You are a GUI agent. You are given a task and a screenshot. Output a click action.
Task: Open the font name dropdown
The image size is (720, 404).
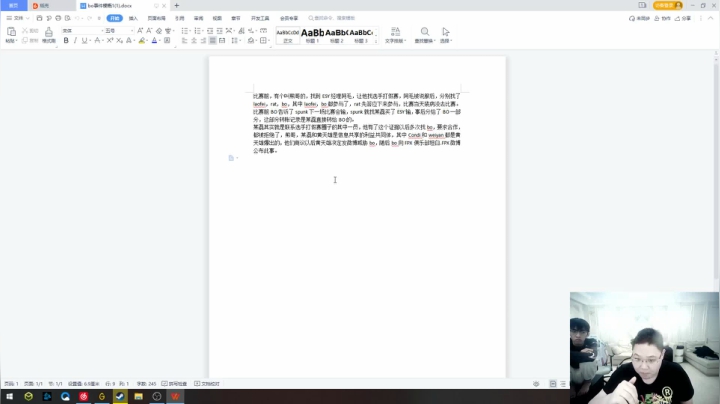[101, 31]
